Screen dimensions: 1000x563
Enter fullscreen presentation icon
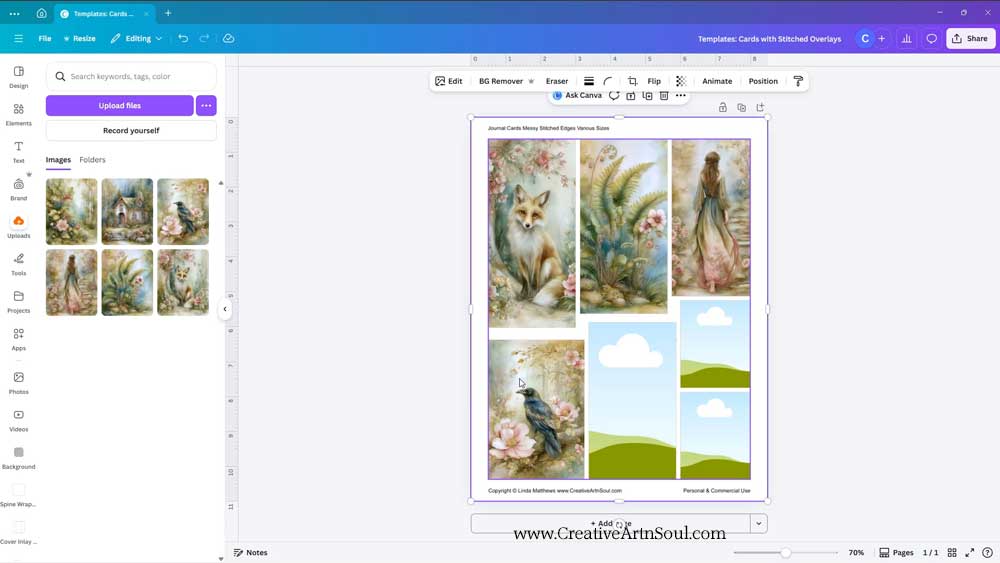tap(969, 553)
